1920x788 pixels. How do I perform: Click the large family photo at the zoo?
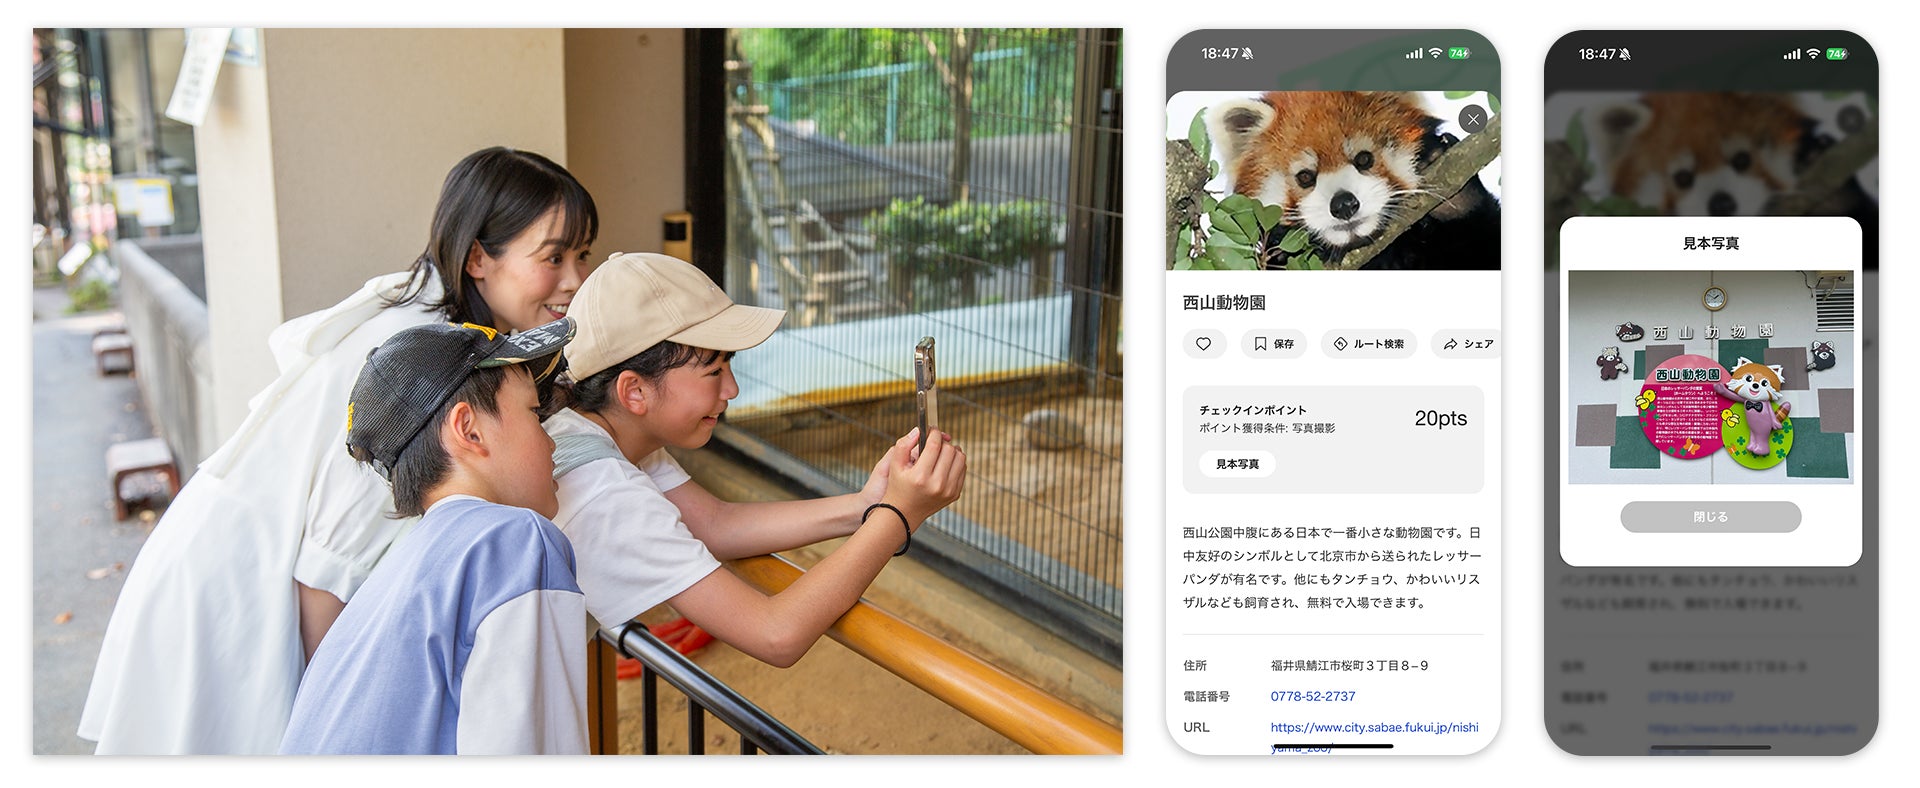click(577, 391)
